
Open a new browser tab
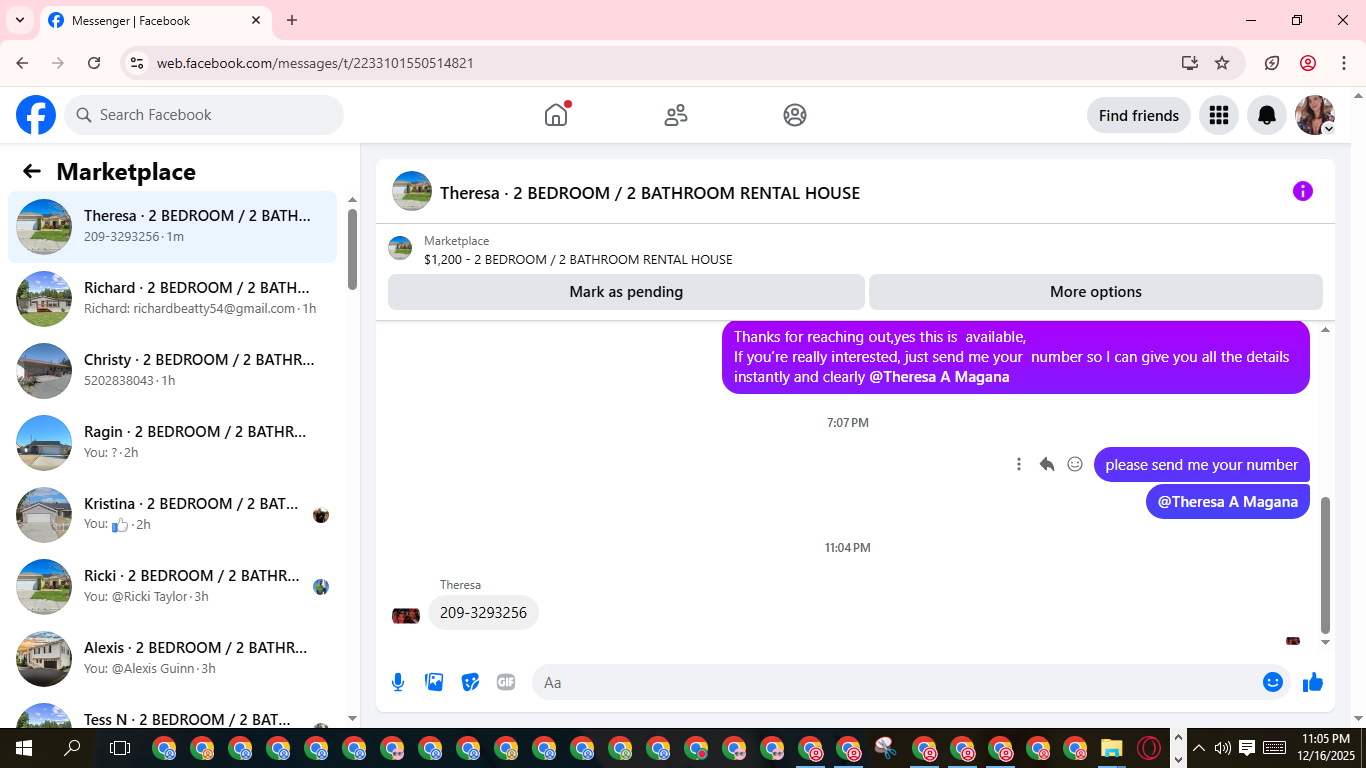tap(292, 20)
